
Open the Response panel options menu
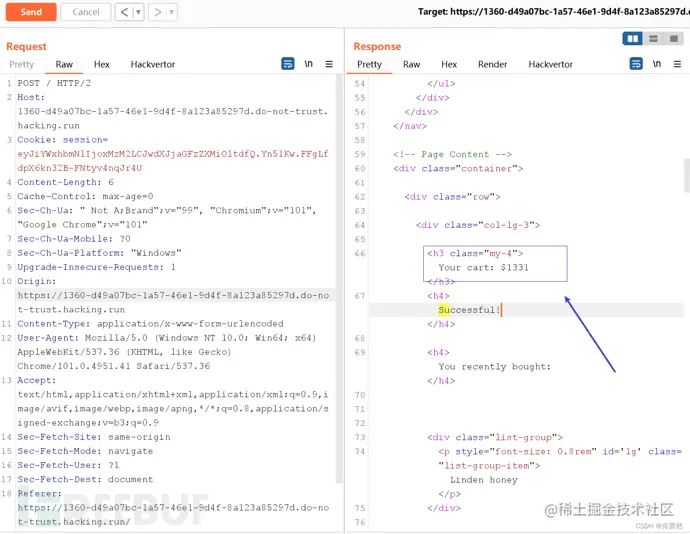point(677,64)
